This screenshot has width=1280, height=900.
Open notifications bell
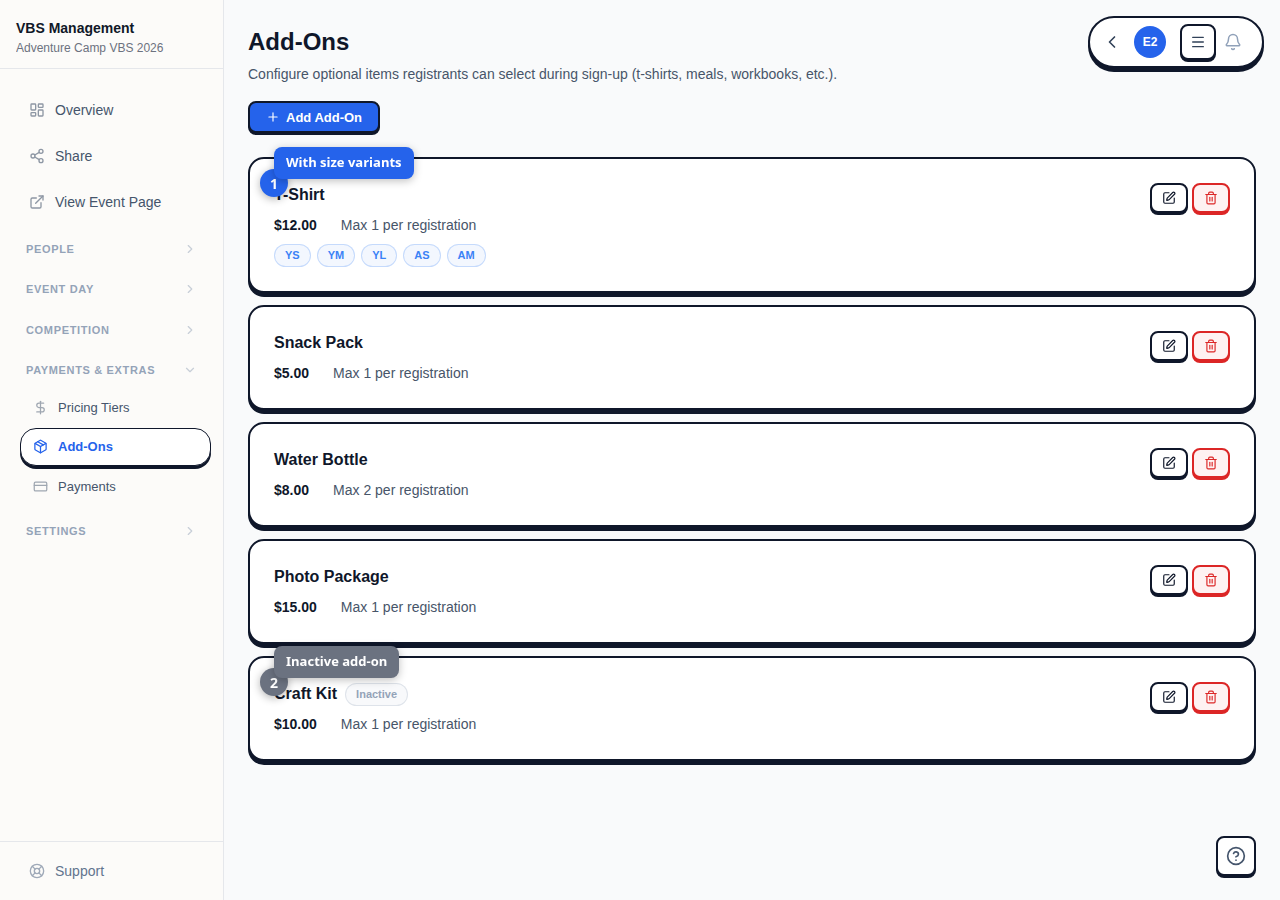tap(1233, 42)
